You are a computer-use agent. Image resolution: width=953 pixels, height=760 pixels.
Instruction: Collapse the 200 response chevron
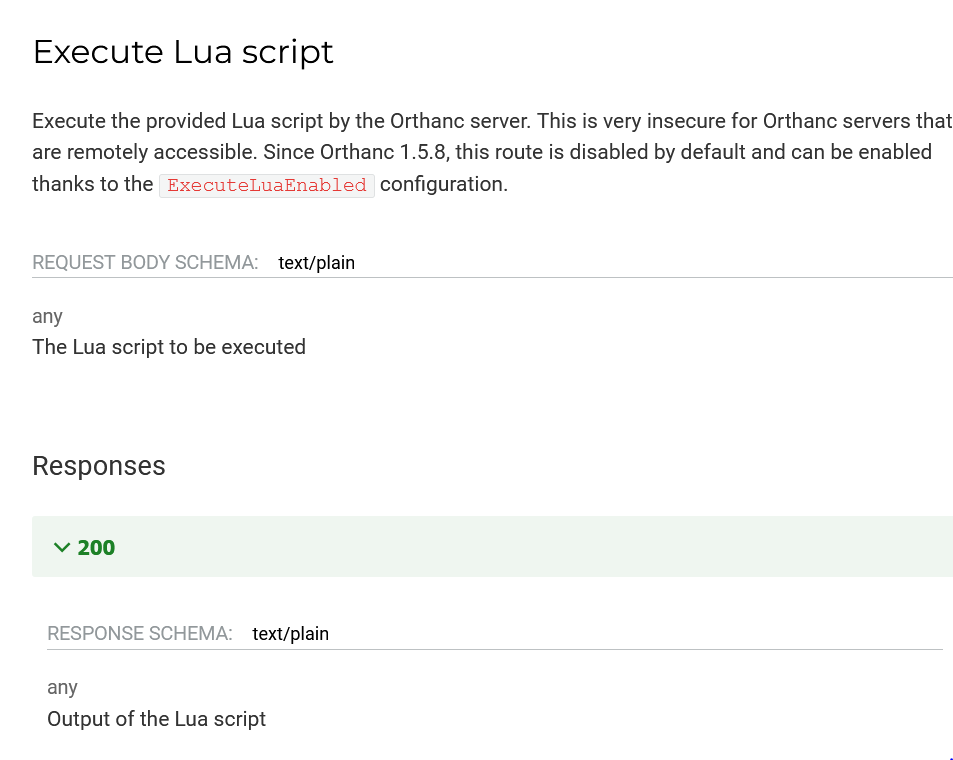62,548
